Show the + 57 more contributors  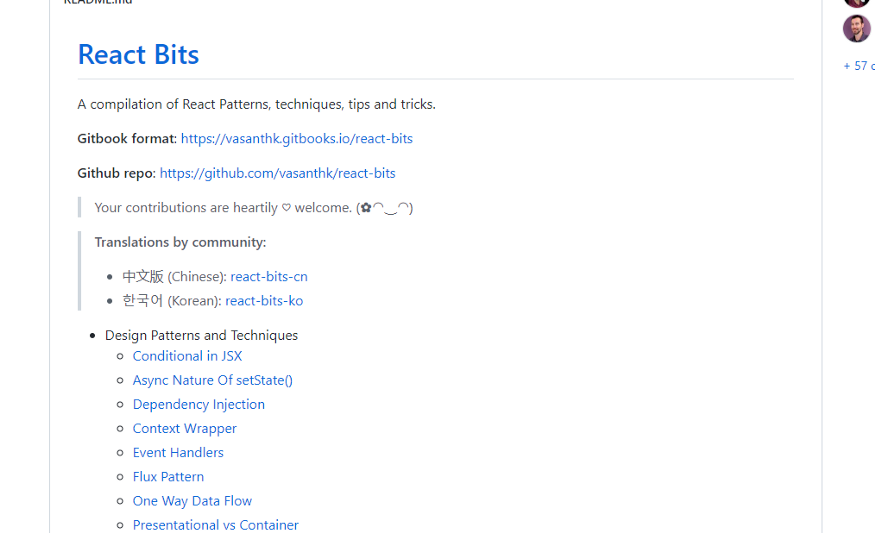(859, 66)
